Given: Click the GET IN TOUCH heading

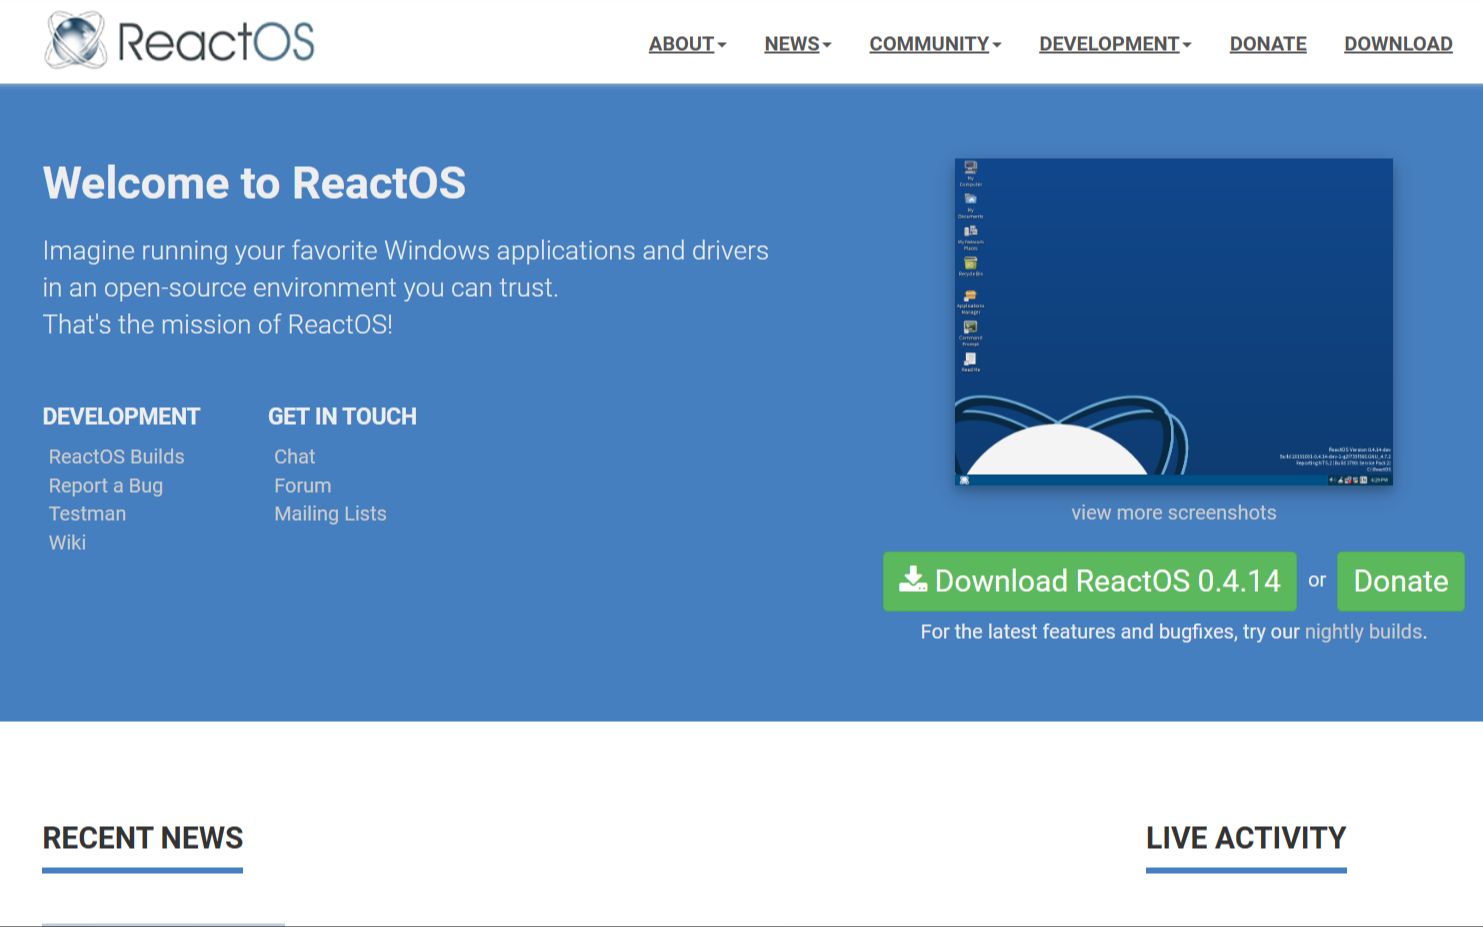Looking at the screenshot, I should 342,416.
